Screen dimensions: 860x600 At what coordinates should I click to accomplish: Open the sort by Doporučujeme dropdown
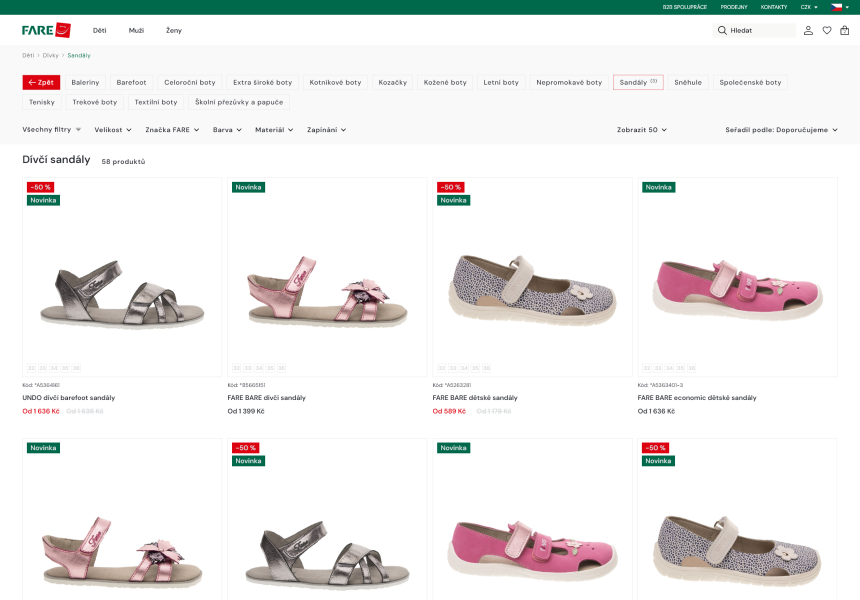[781, 130]
